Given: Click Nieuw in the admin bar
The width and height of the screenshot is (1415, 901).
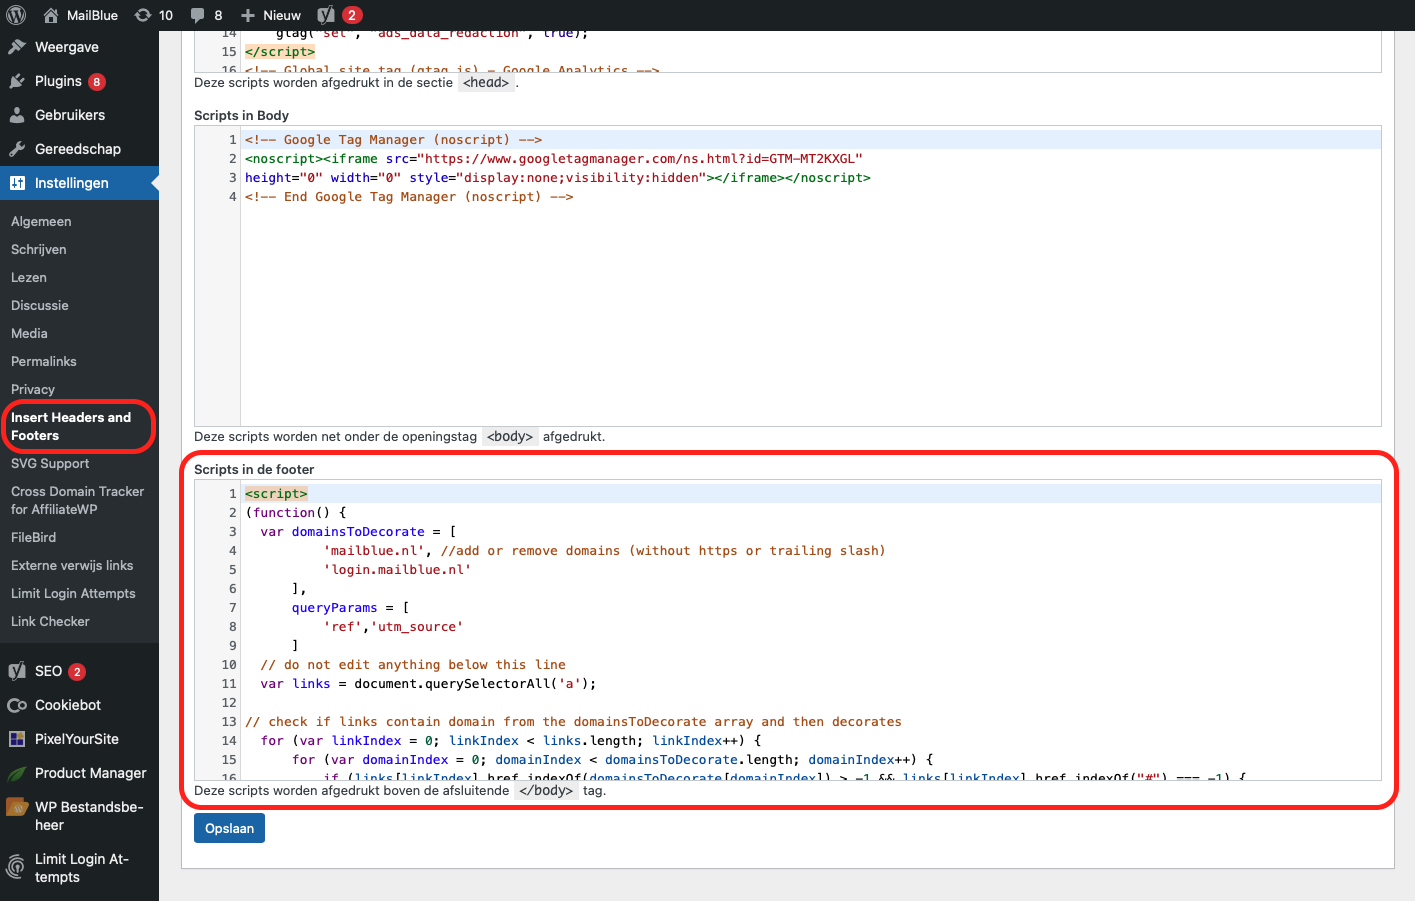Looking at the screenshot, I should coord(282,15).
